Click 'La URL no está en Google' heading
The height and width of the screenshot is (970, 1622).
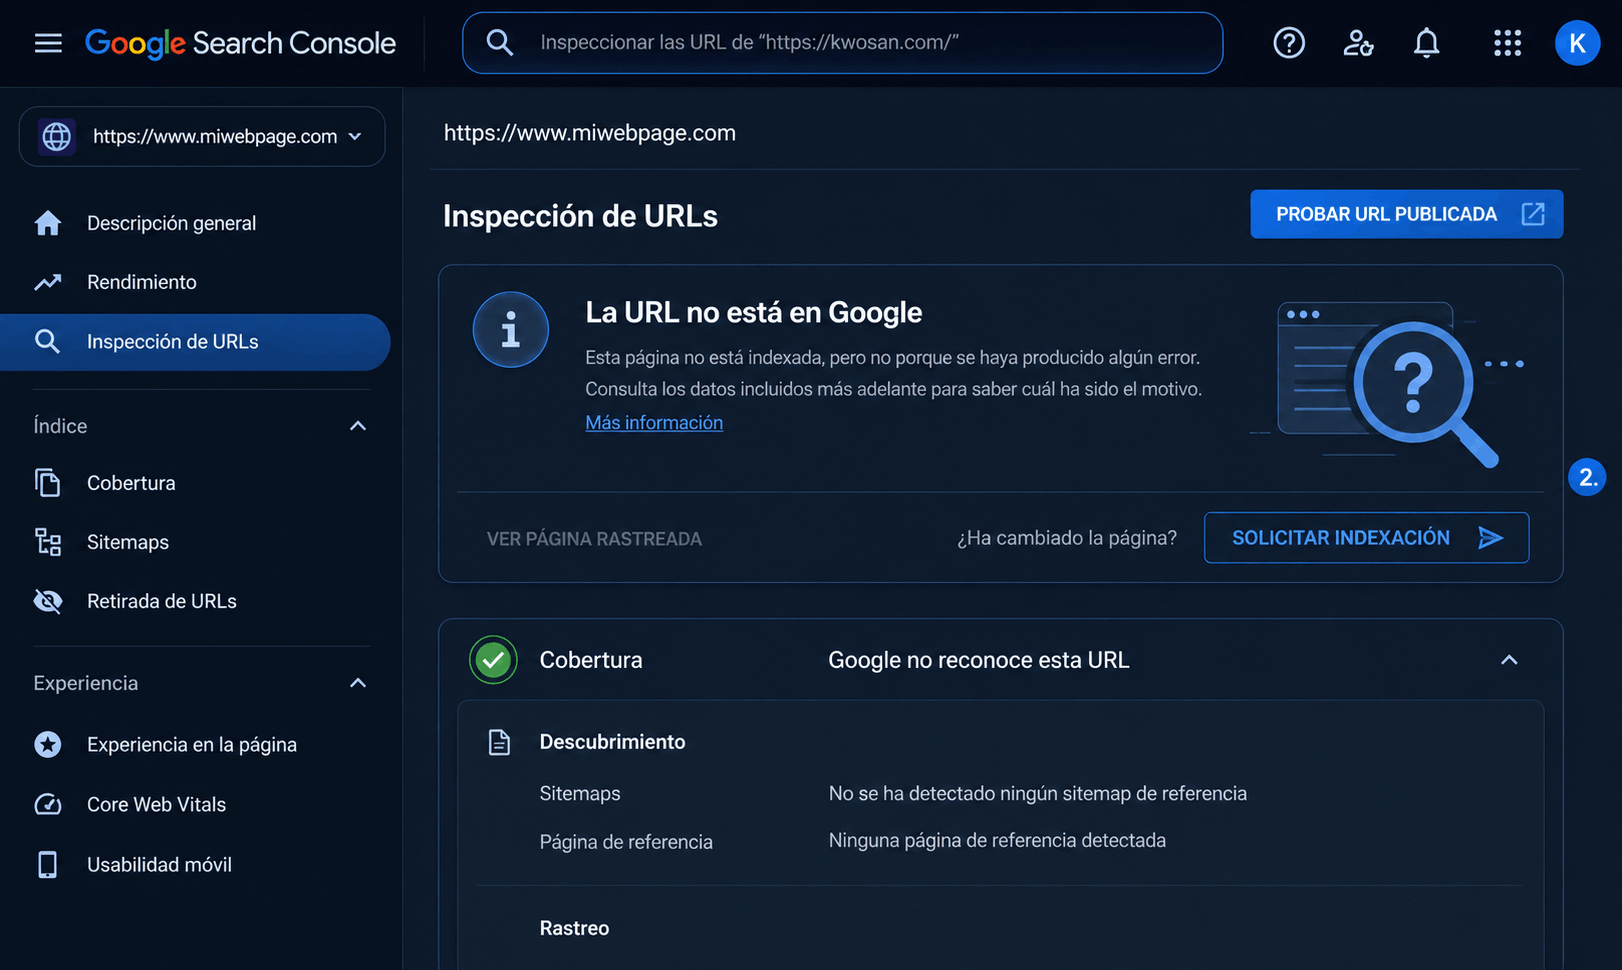(x=754, y=313)
